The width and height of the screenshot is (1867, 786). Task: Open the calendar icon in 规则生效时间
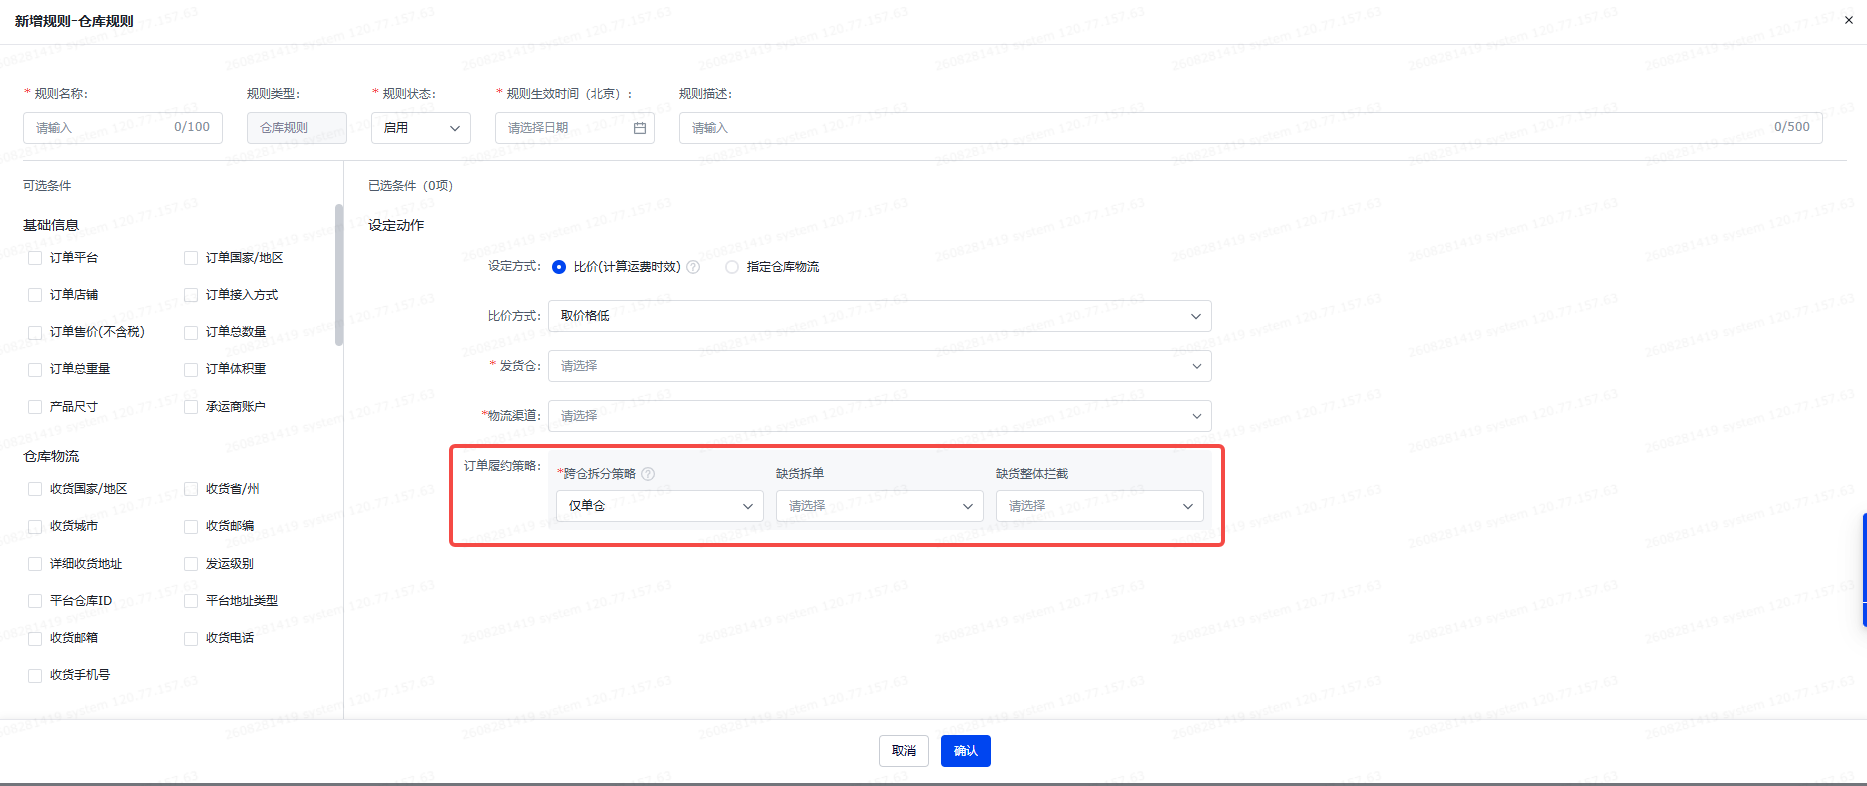(x=640, y=128)
